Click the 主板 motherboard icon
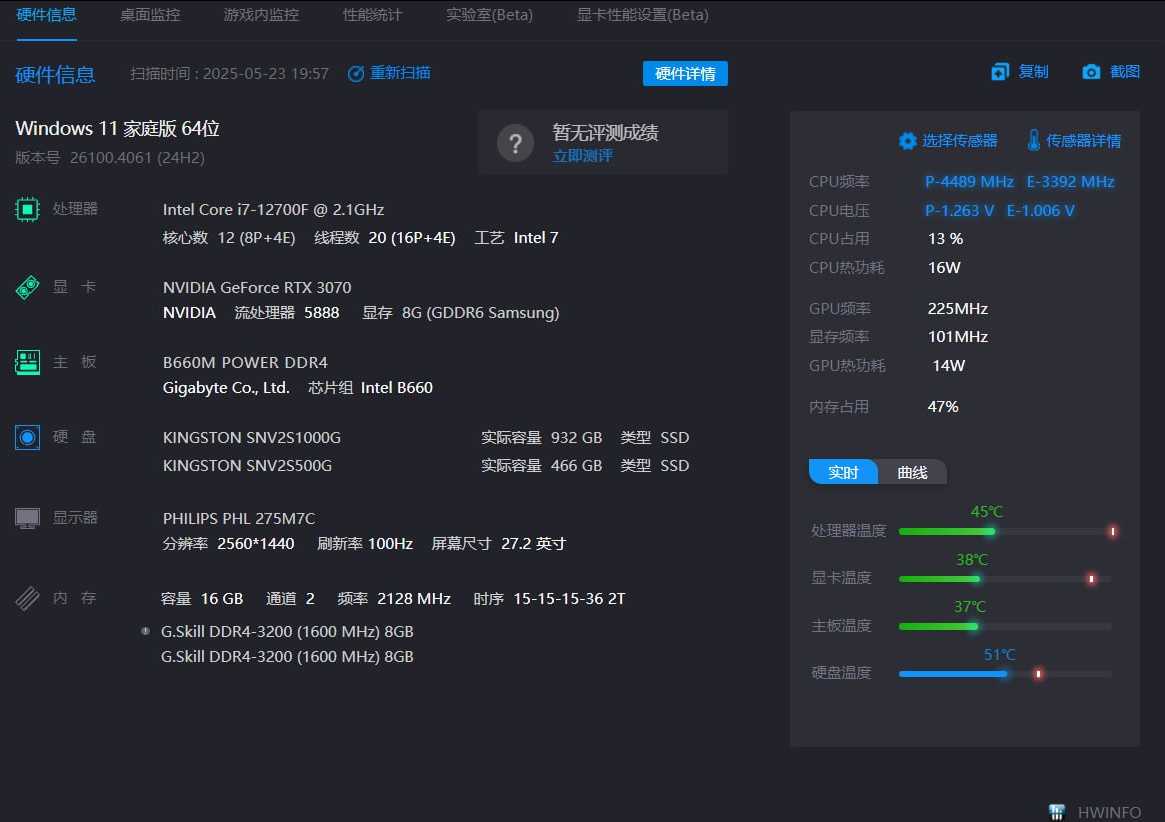This screenshot has height=822, width=1165. tap(27, 363)
